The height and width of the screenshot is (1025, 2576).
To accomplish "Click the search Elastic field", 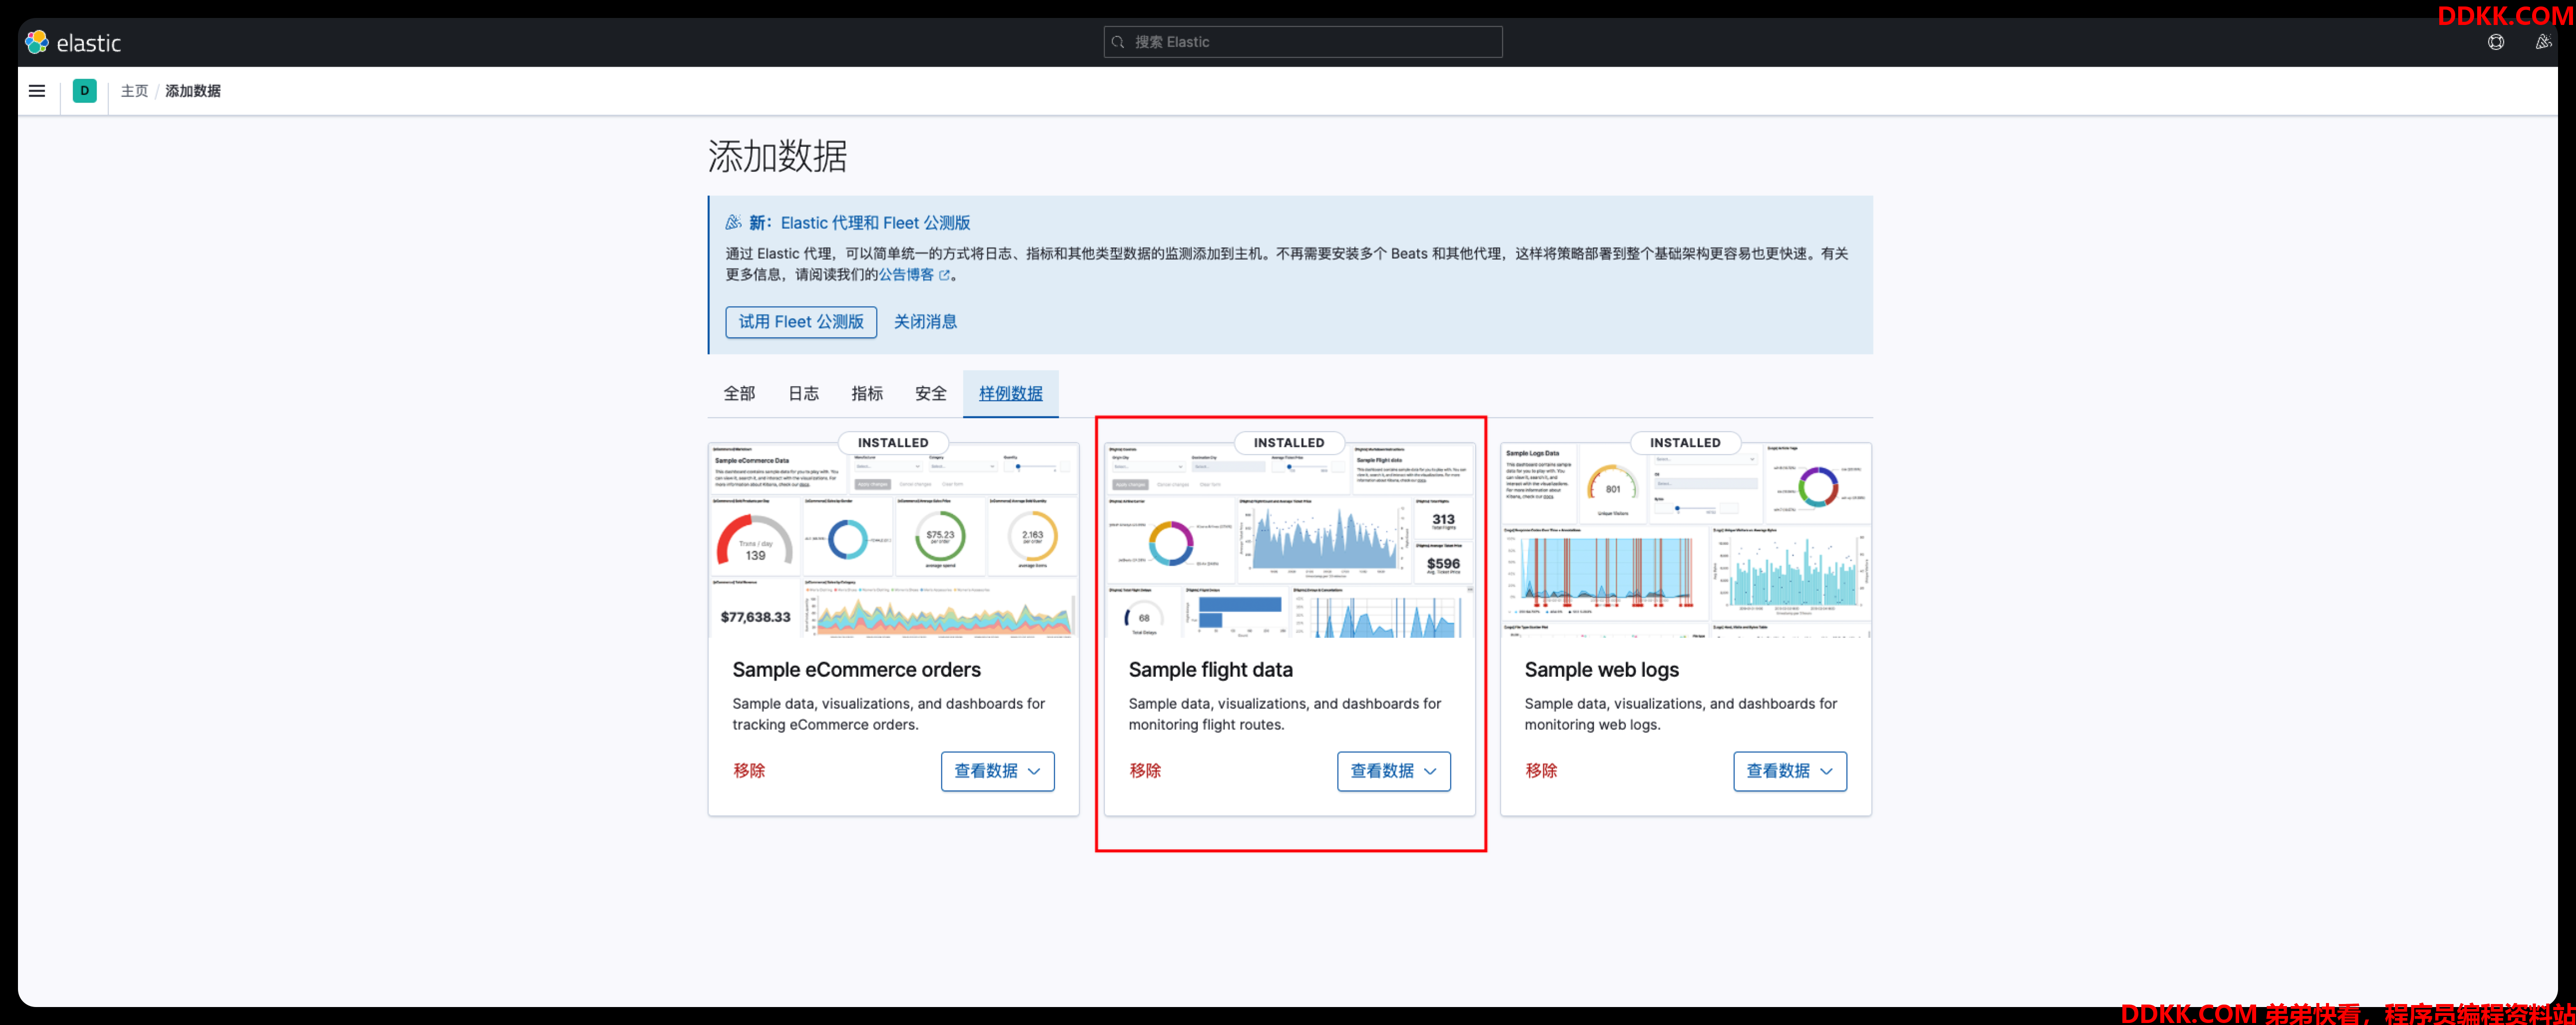I will click(1302, 42).
